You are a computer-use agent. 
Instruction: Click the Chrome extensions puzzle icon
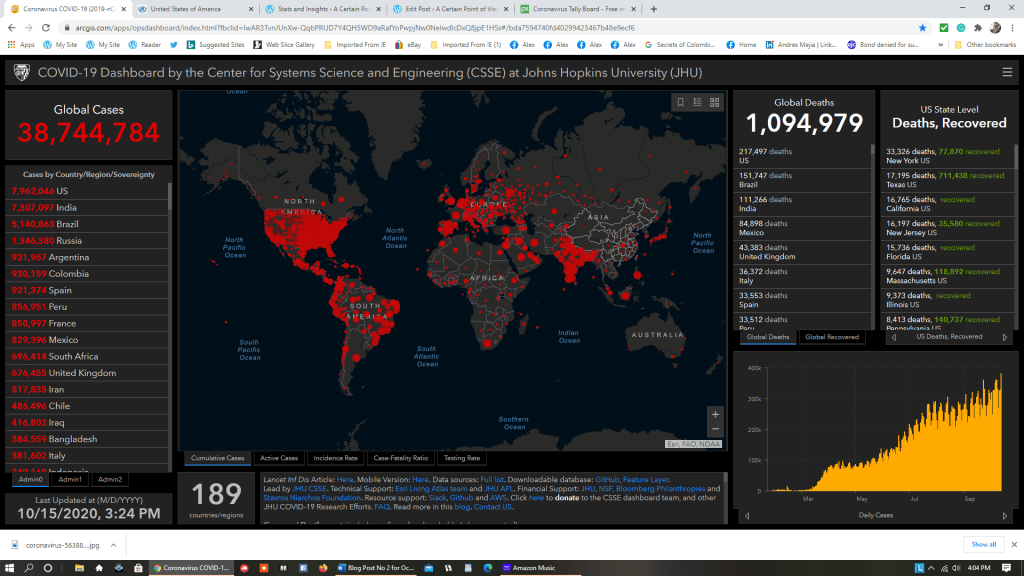[x=977, y=28]
